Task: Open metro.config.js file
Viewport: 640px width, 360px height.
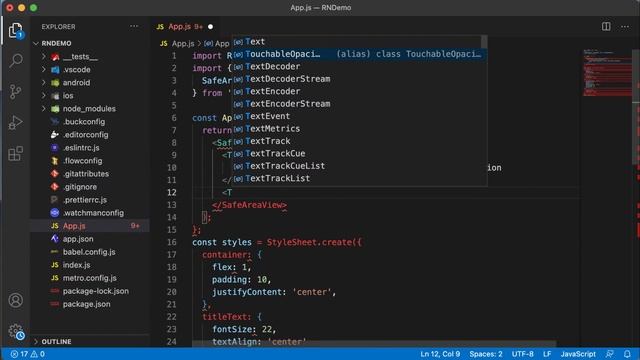Action: click(90, 278)
